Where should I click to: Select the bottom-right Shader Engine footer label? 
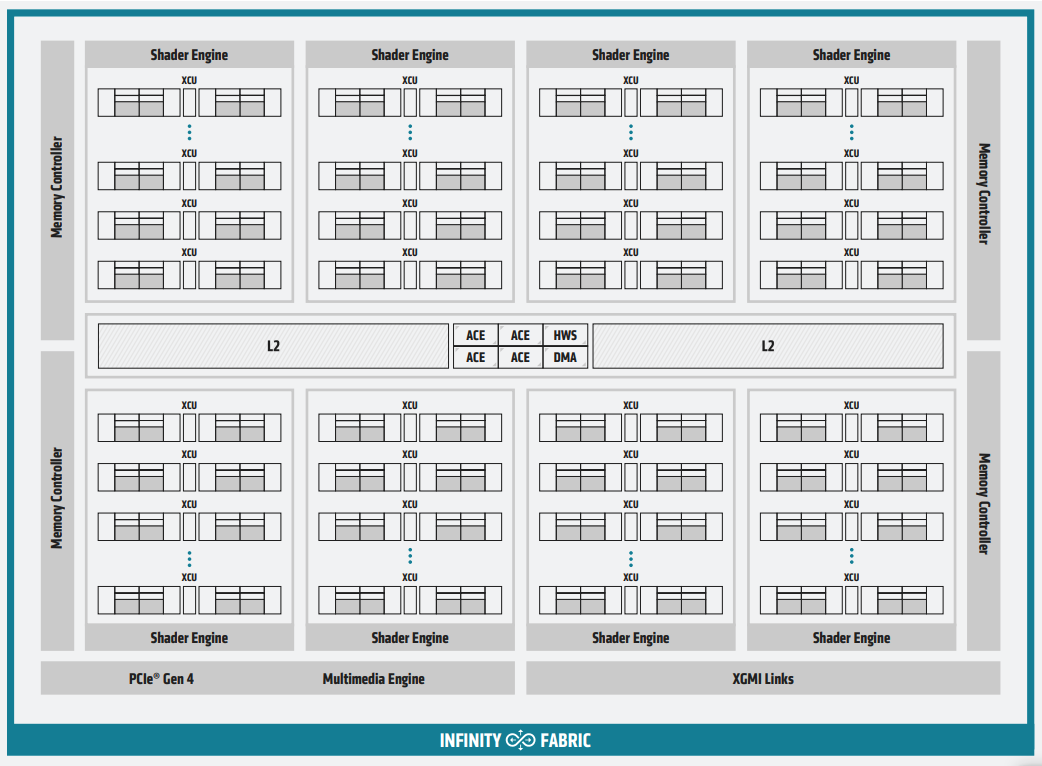pos(851,638)
